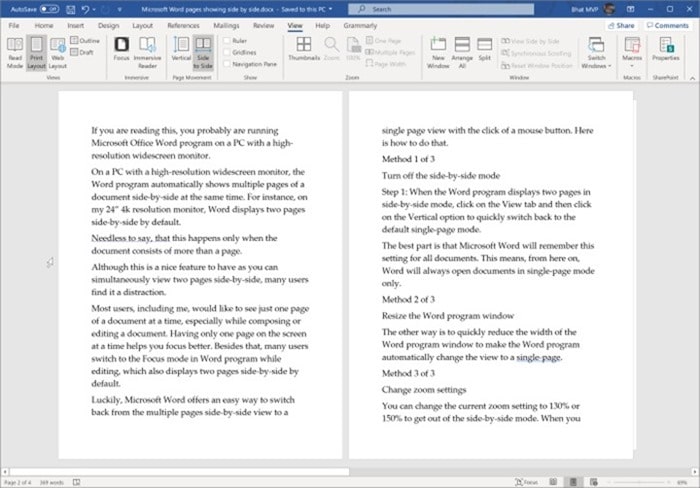This screenshot has height=488, width=700.
Task: Click Page Width zoom option
Action: click(386, 64)
